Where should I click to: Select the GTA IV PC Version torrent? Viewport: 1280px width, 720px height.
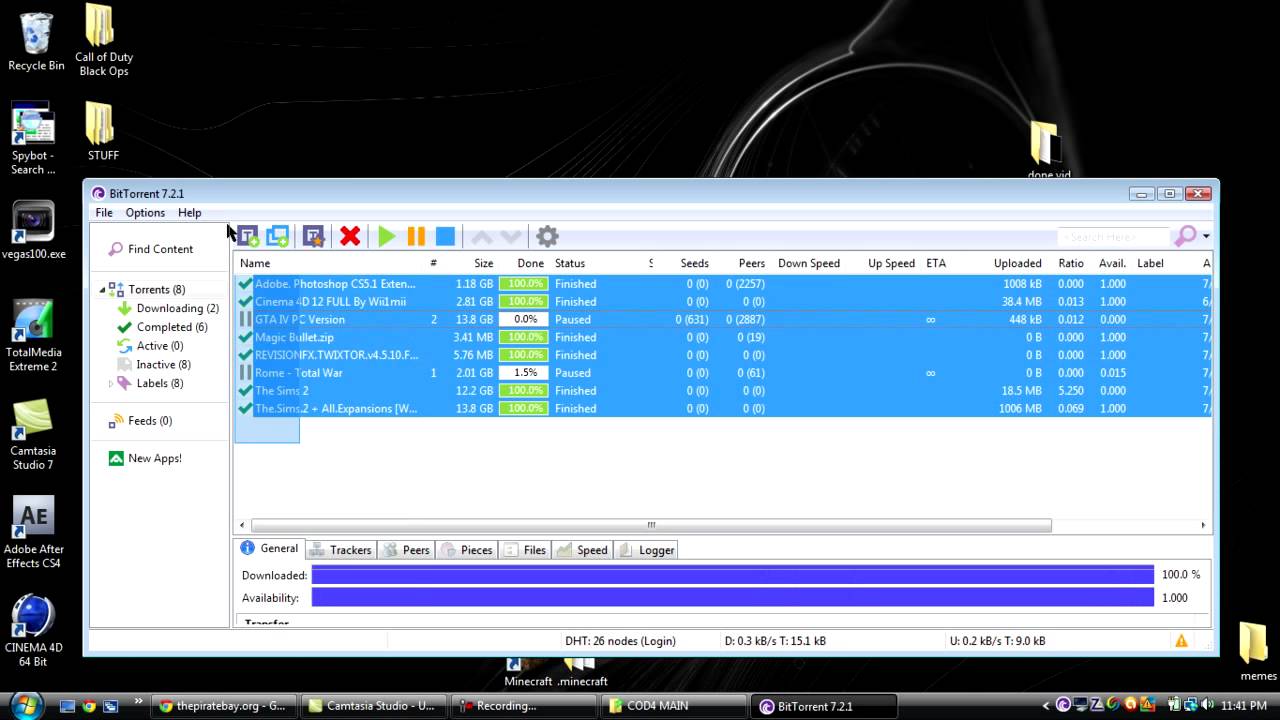click(723, 320)
